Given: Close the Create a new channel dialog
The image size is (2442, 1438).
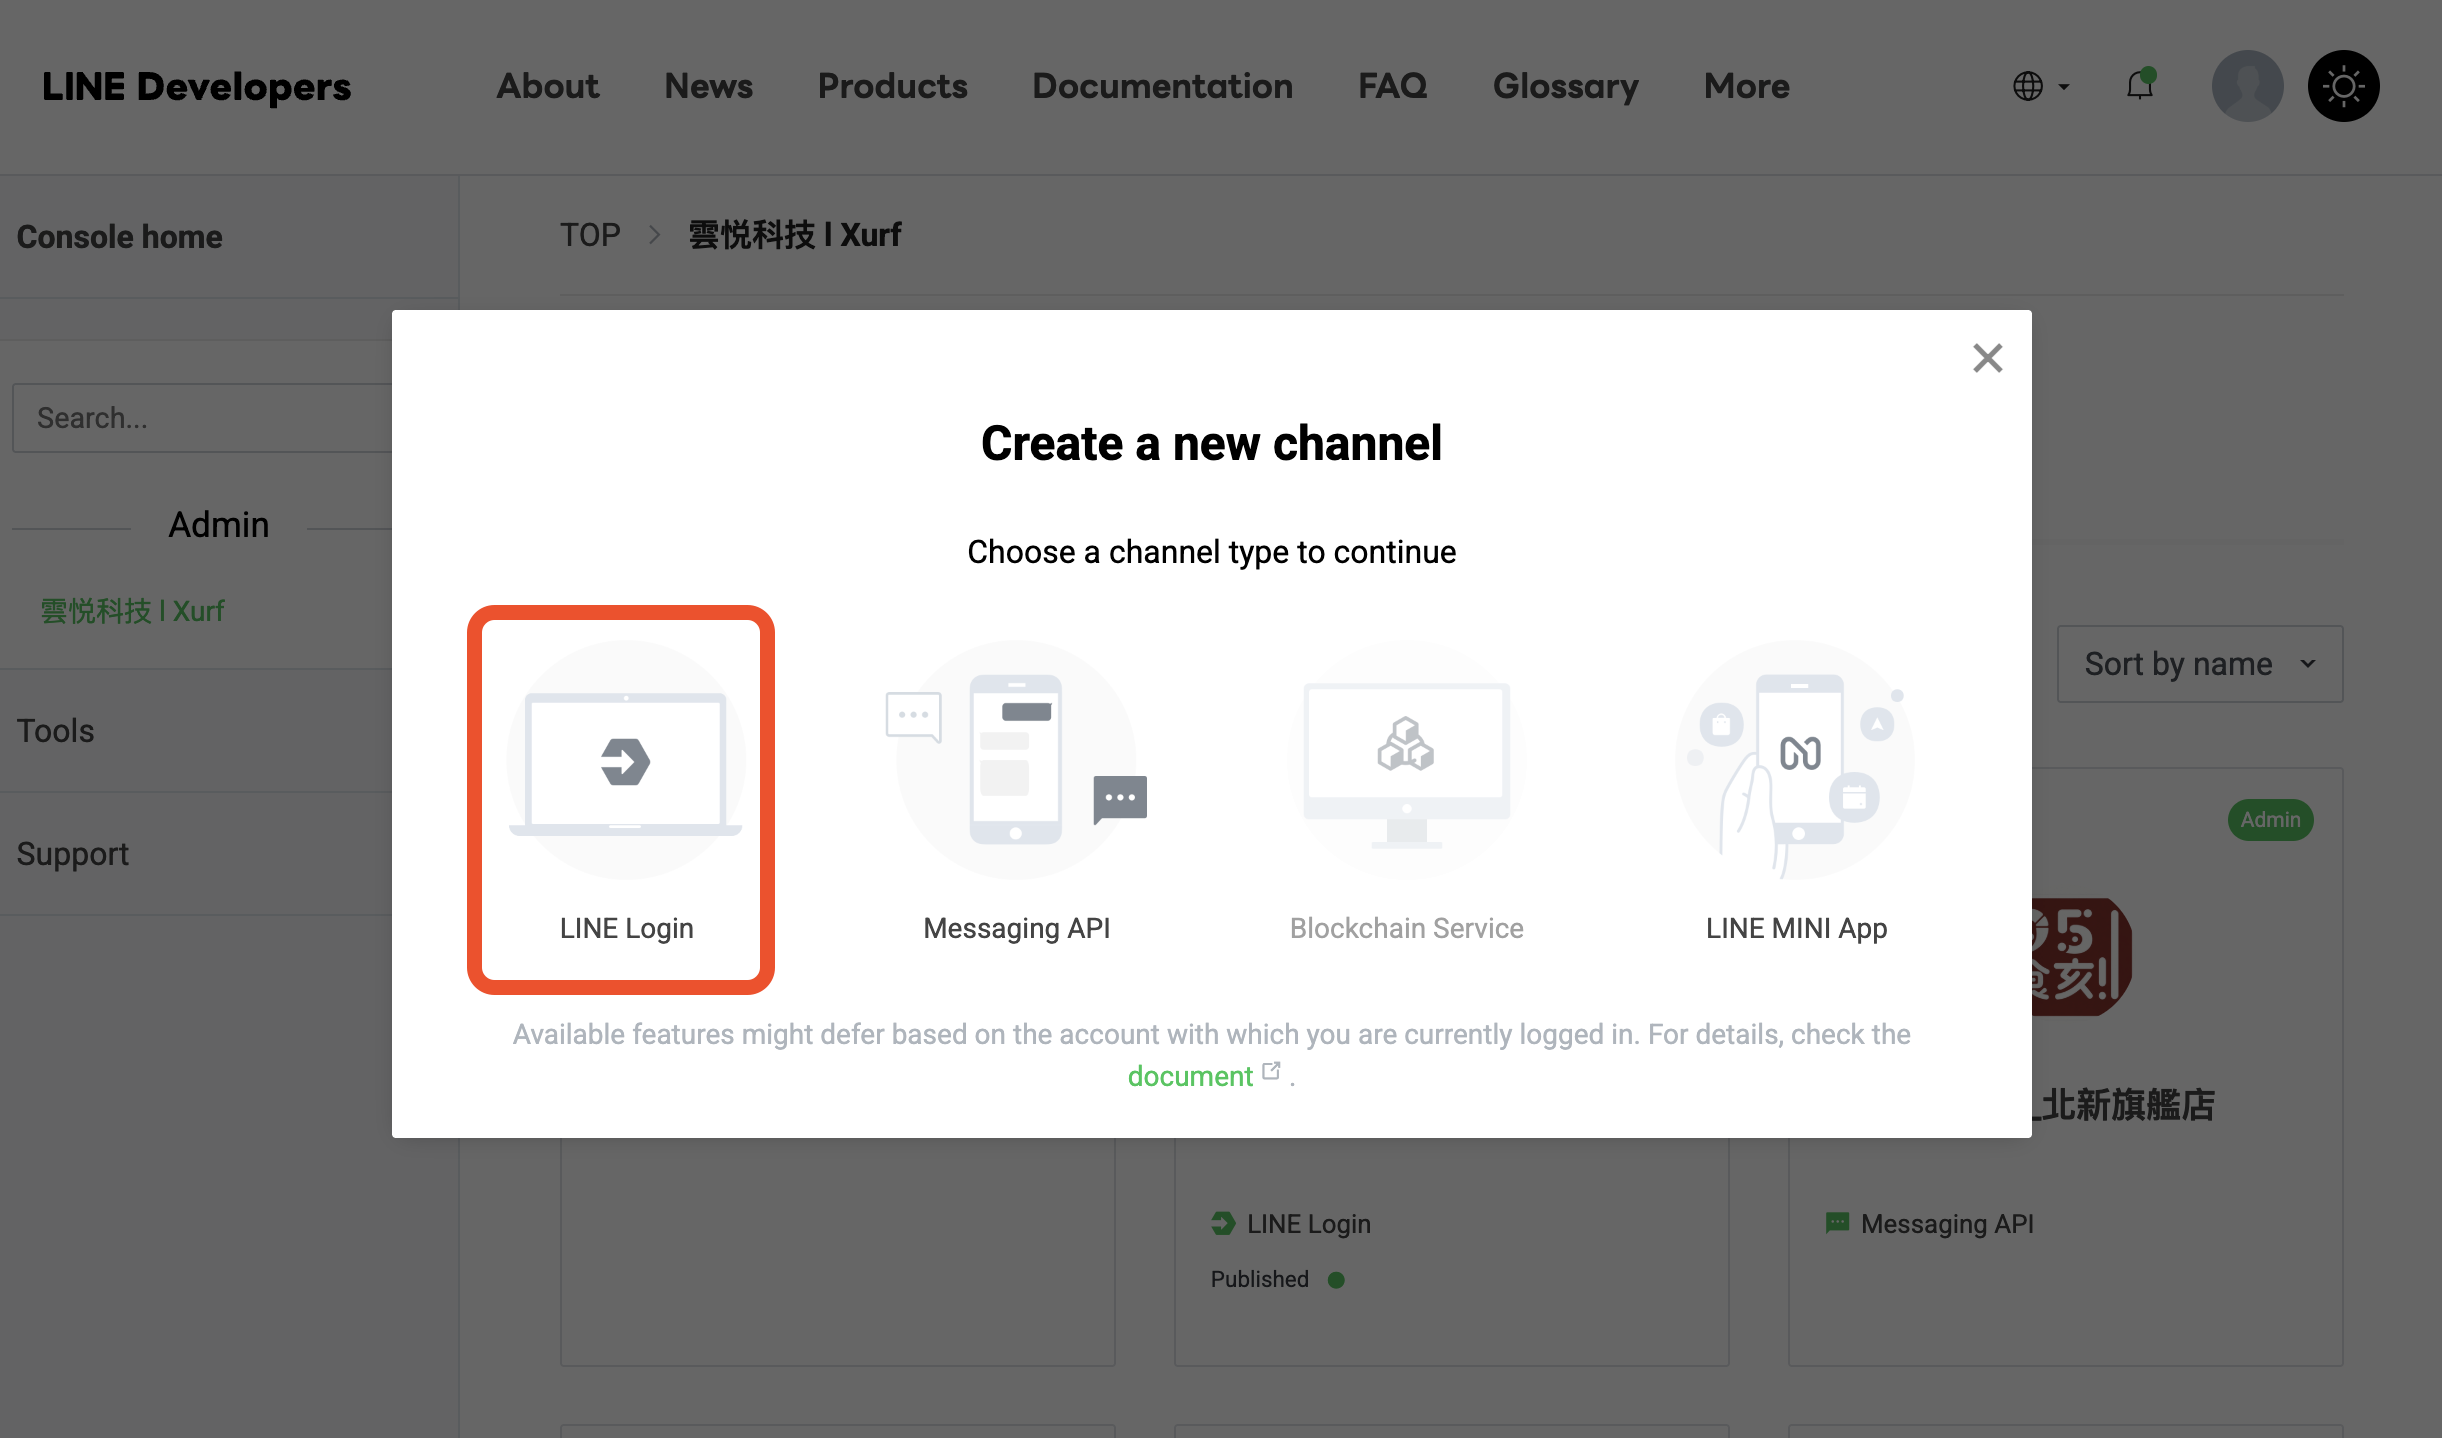Looking at the screenshot, I should tap(1987, 358).
